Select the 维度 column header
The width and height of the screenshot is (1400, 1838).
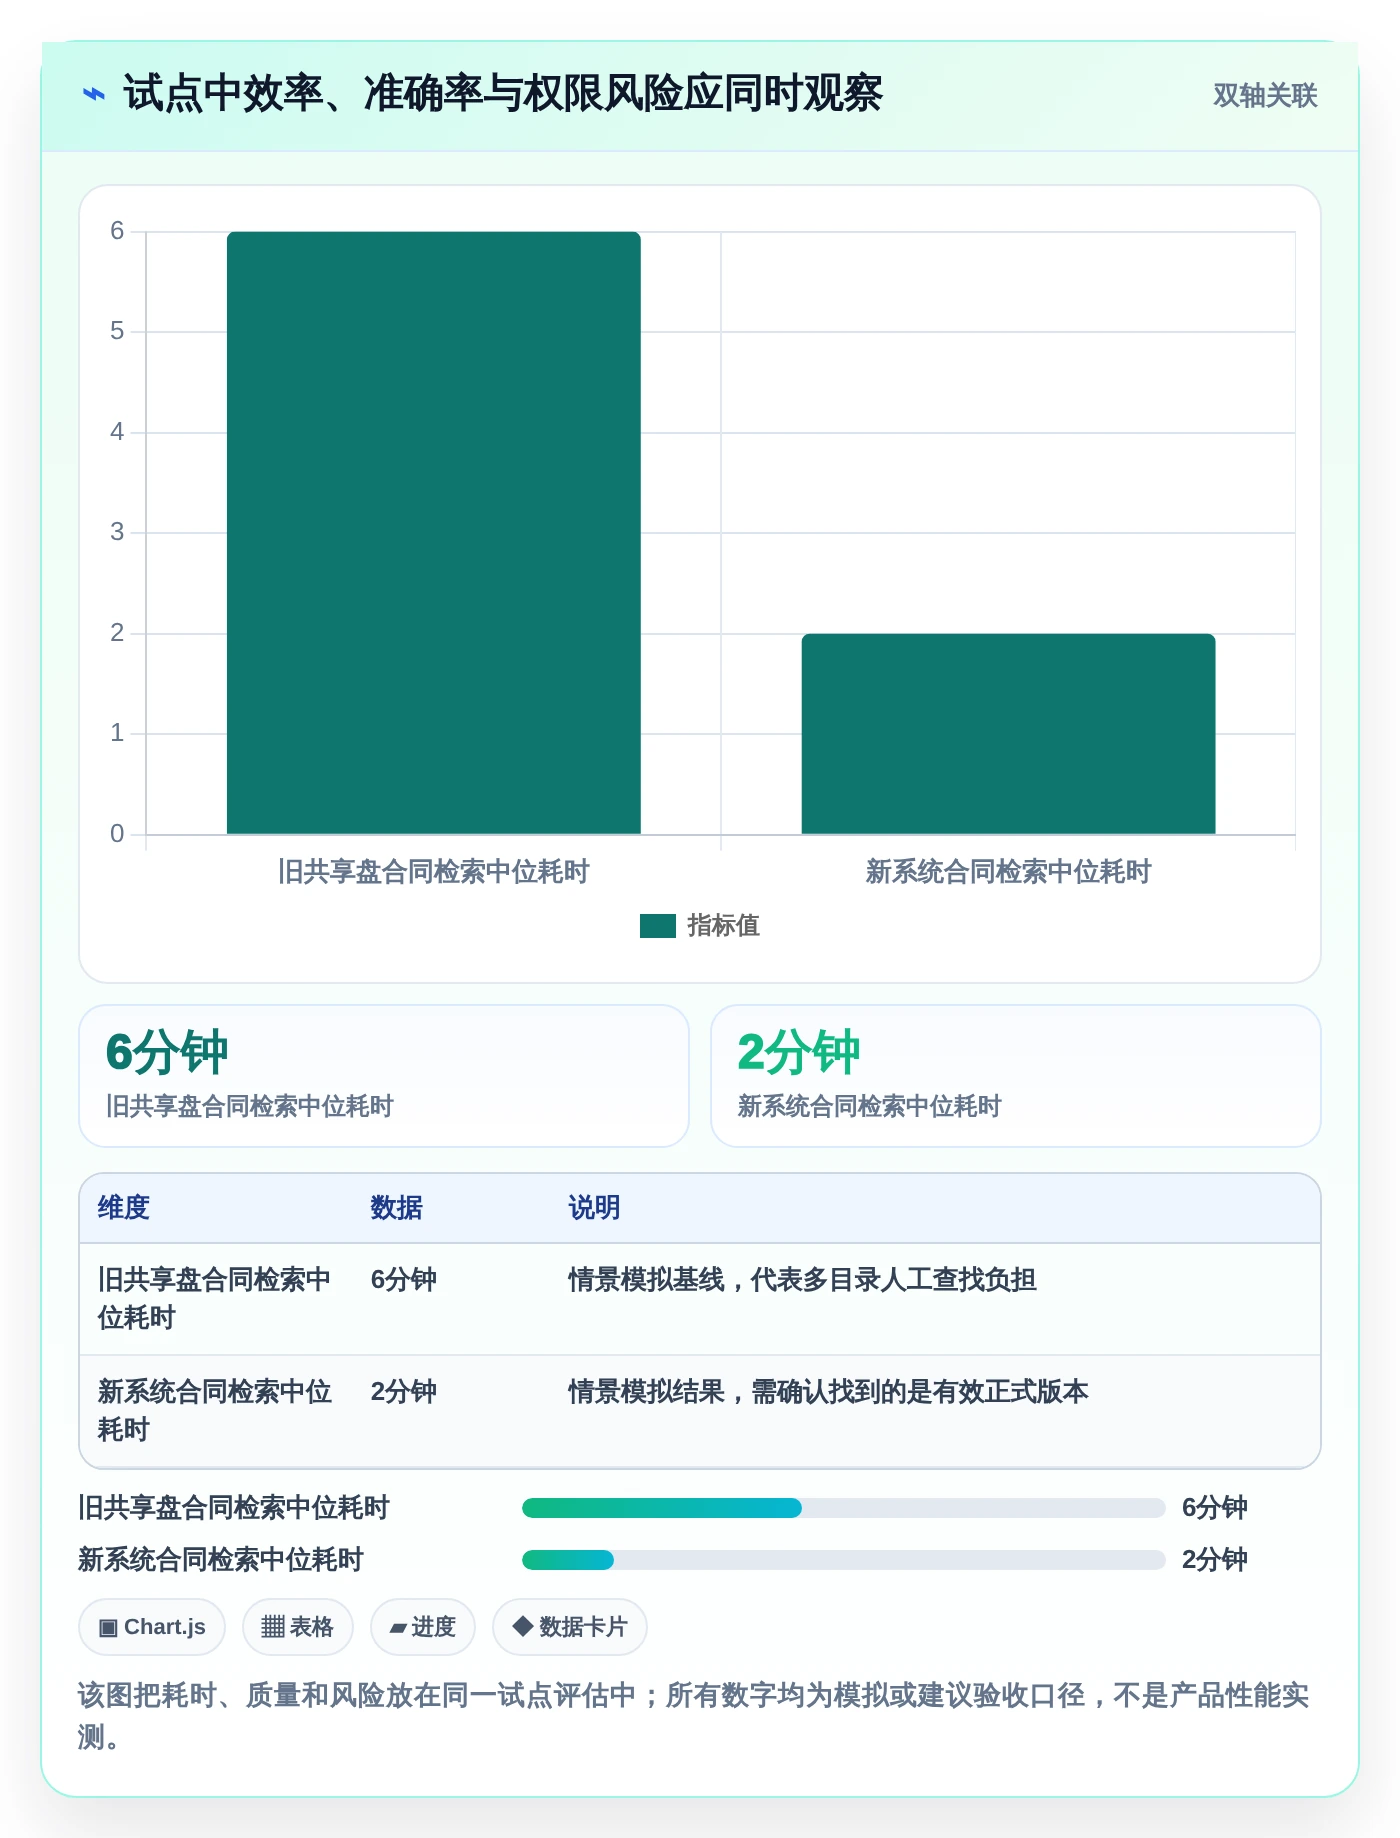pos(124,1208)
